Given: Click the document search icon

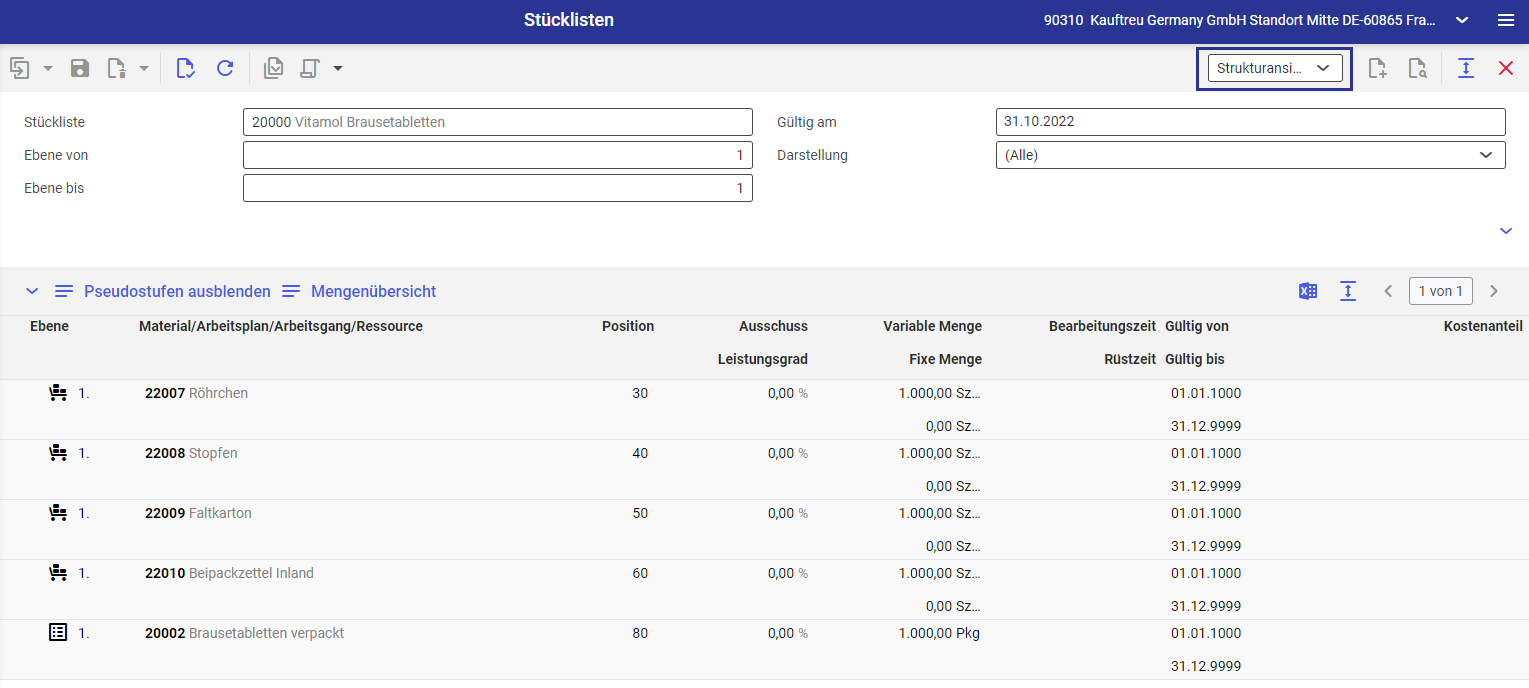Looking at the screenshot, I should (x=1417, y=68).
